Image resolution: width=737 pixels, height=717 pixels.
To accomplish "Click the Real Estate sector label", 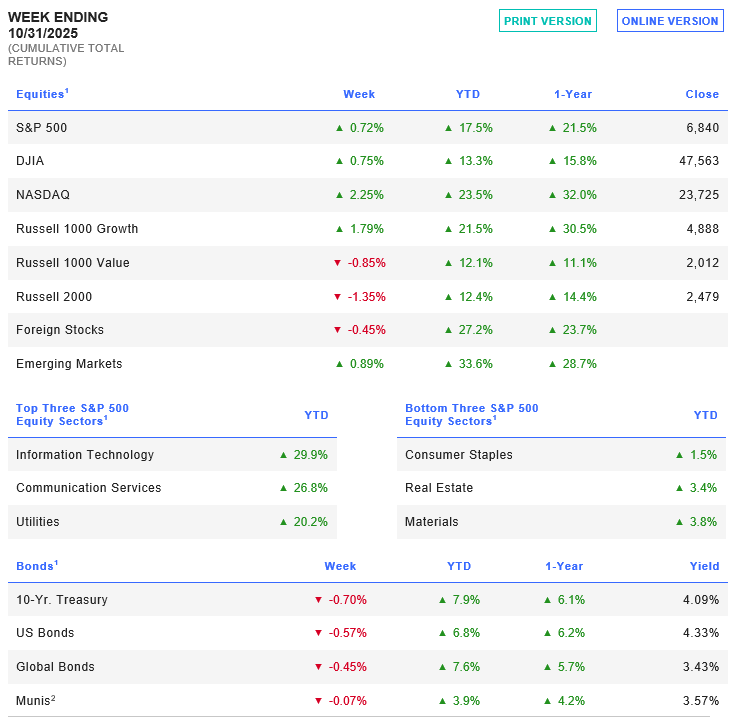I will pyautogui.click(x=439, y=488).
